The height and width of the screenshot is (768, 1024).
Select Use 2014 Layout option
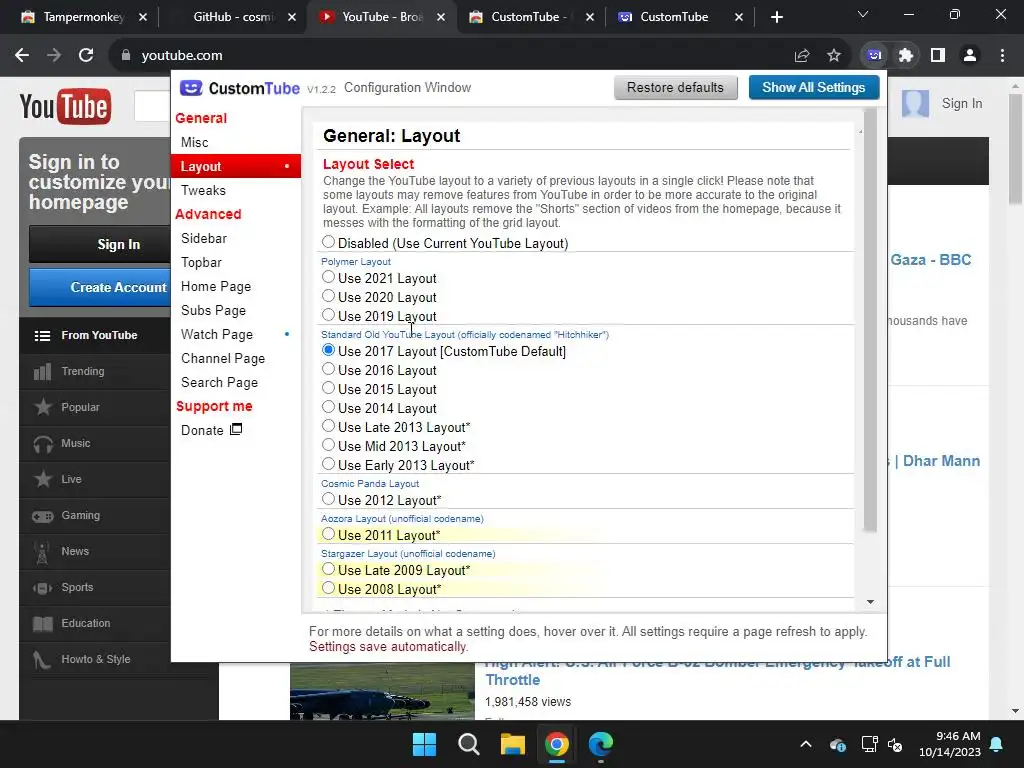coord(328,407)
